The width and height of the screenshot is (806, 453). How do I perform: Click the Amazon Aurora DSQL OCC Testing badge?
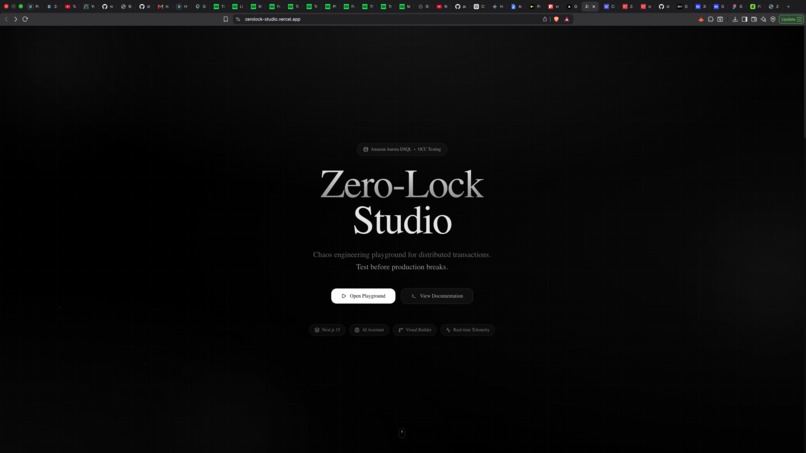tap(402, 149)
